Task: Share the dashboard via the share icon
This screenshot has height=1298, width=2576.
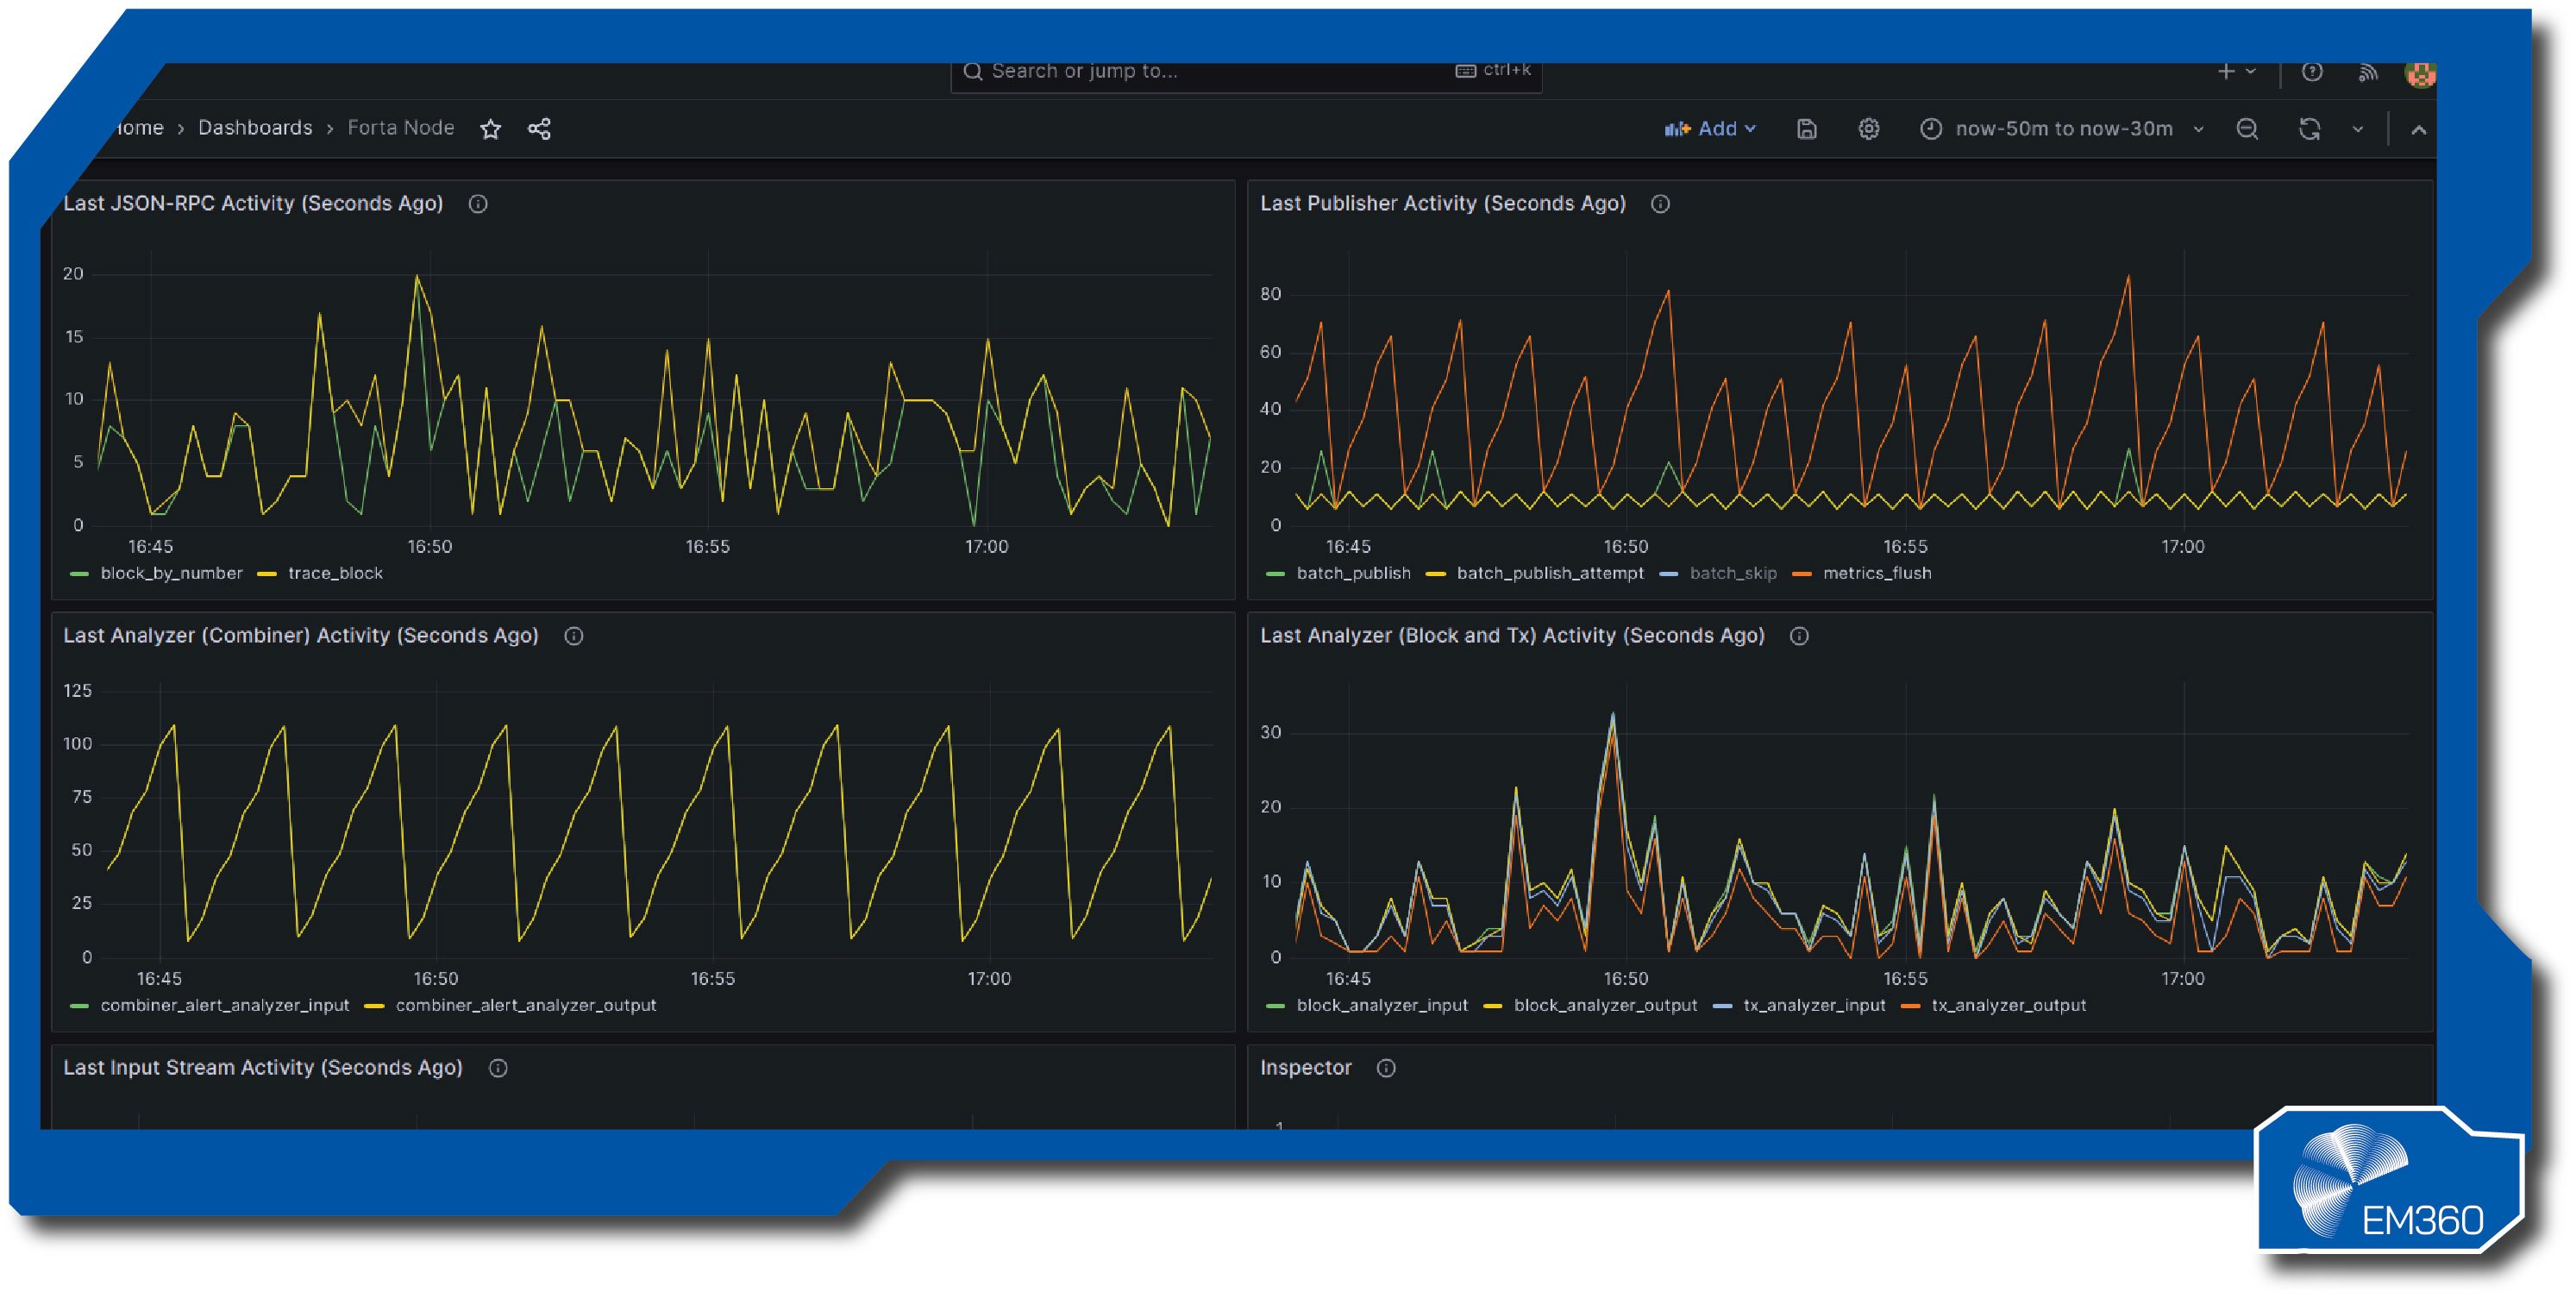Action: coord(539,128)
